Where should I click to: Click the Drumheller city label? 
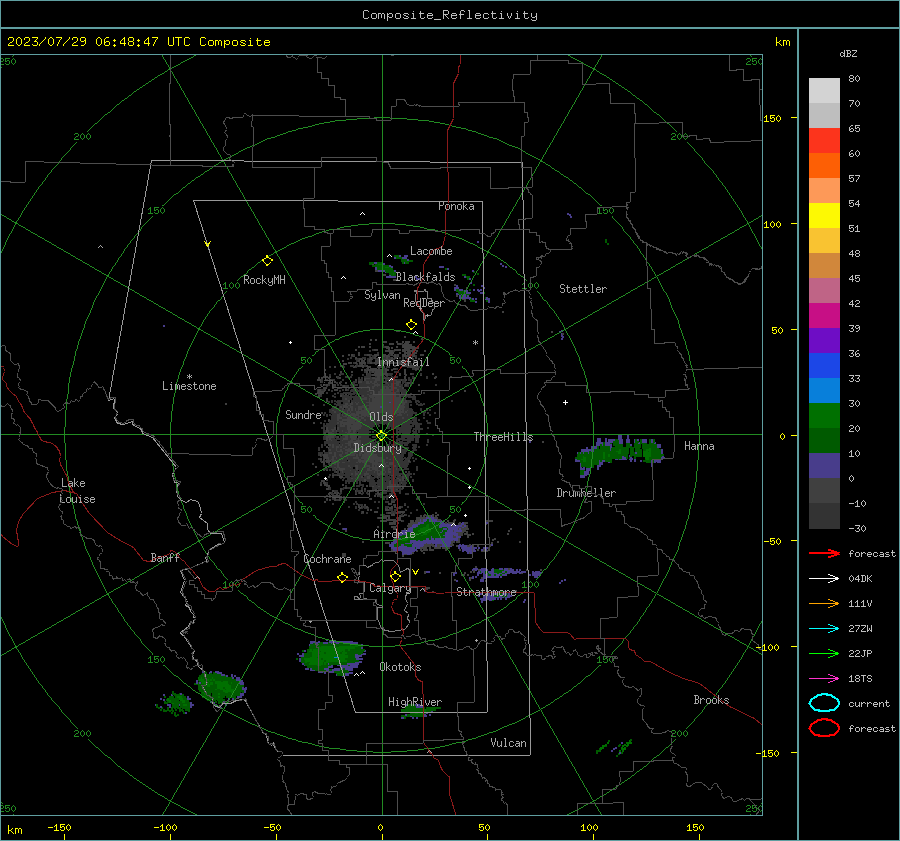(586, 493)
